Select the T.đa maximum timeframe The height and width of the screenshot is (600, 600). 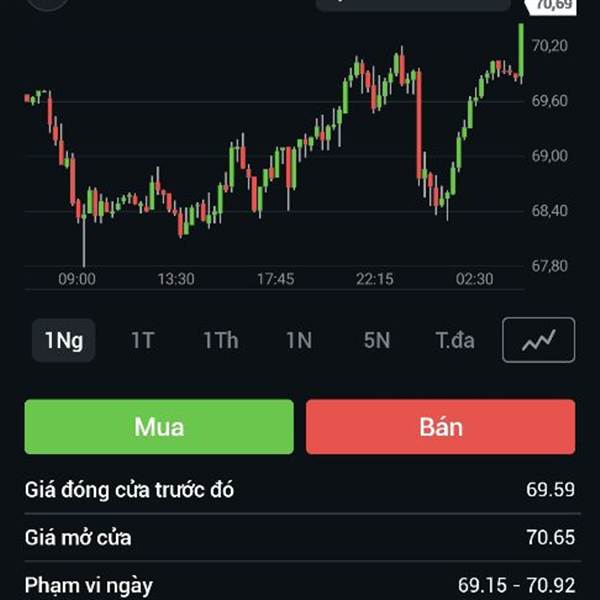(455, 340)
